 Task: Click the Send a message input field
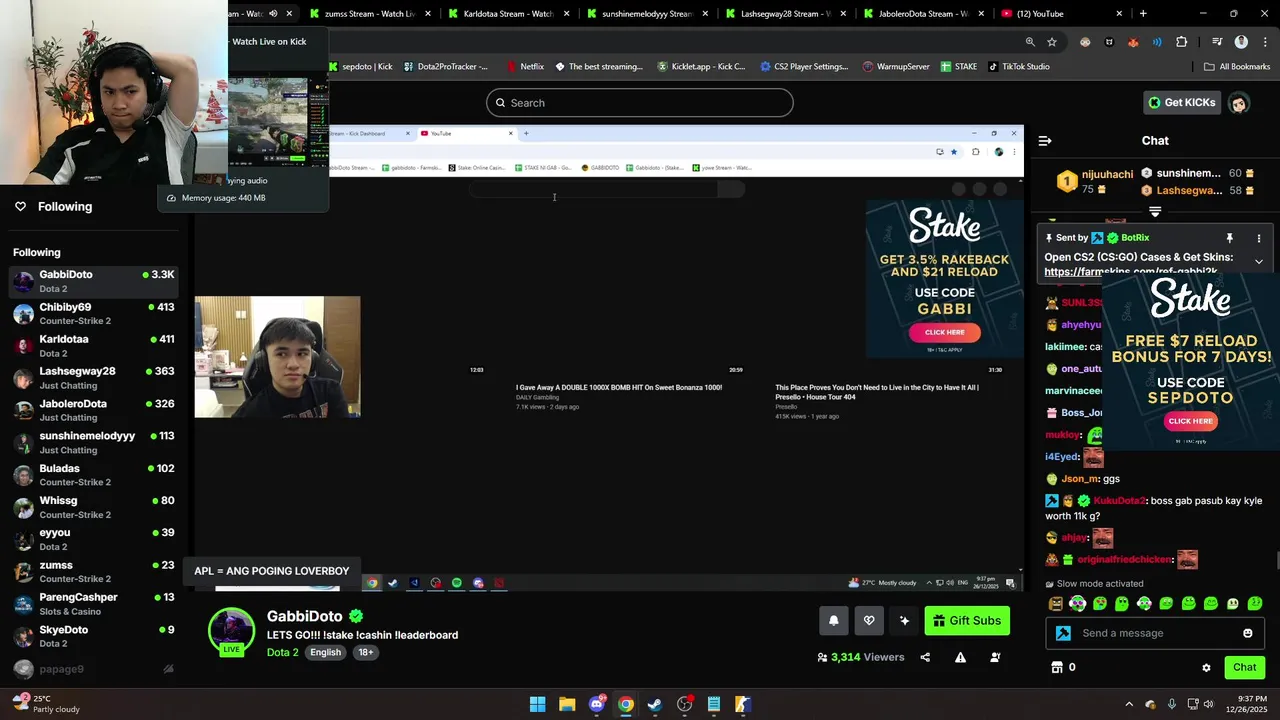[1155, 633]
